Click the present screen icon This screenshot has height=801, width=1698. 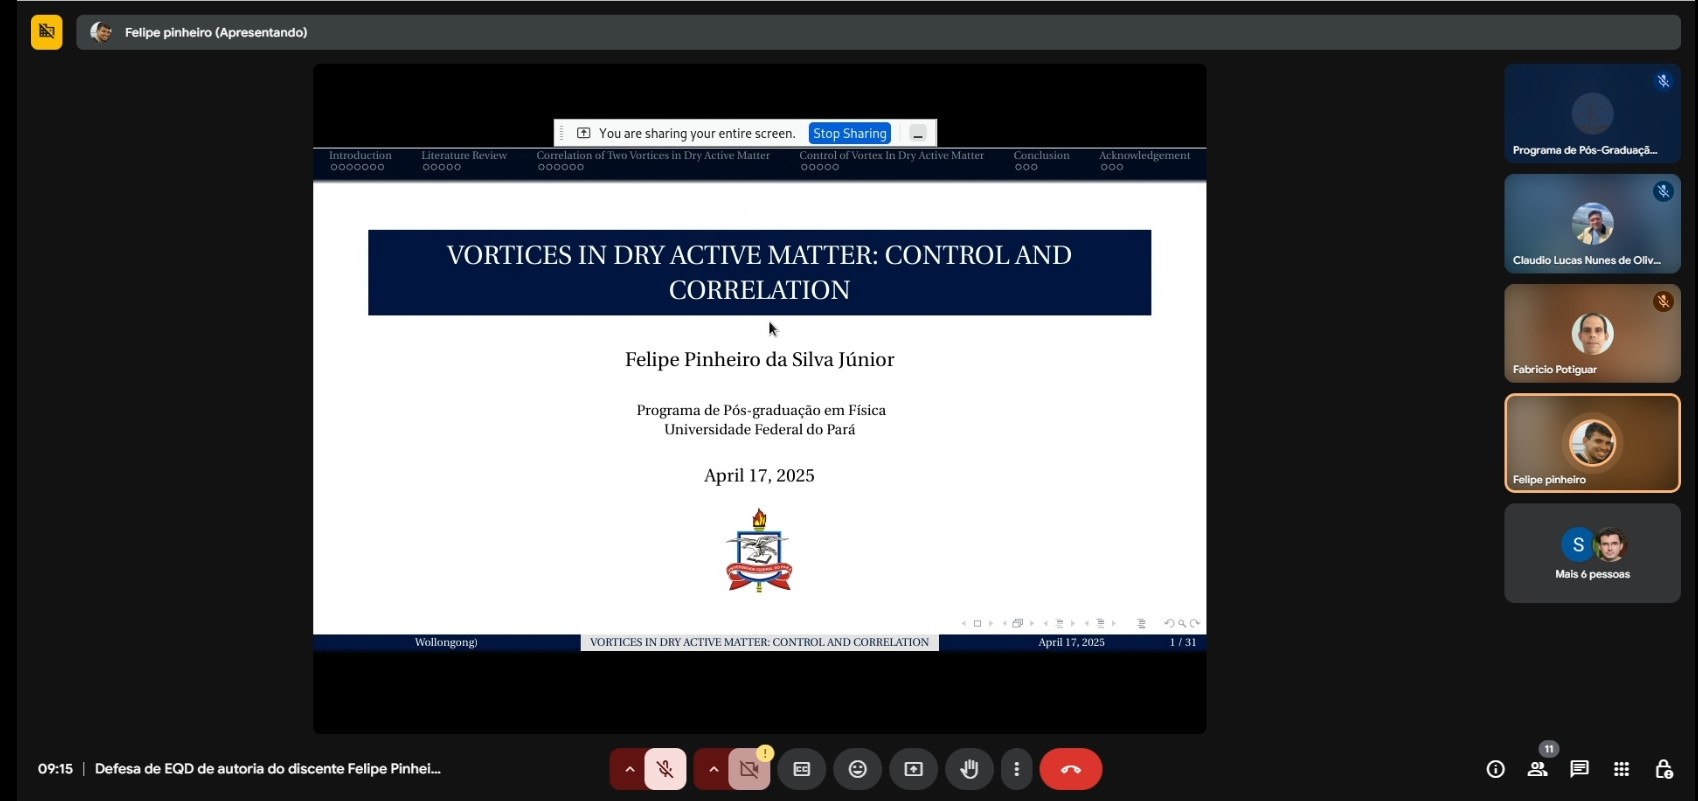(x=914, y=769)
